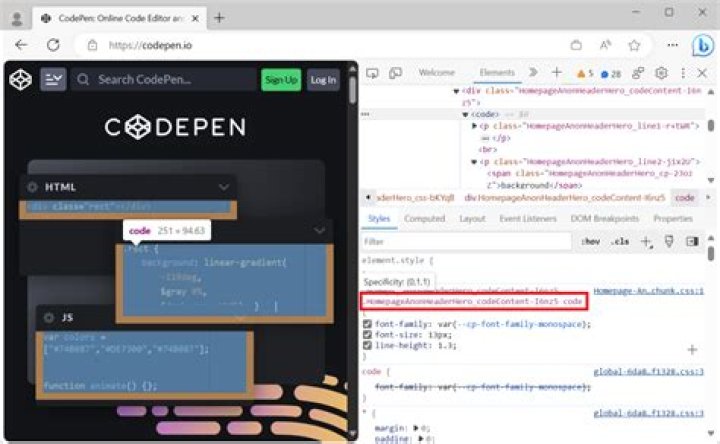This screenshot has width=720, height=444.
Task: Toggle the .cls classes button
Action: (620, 242)
